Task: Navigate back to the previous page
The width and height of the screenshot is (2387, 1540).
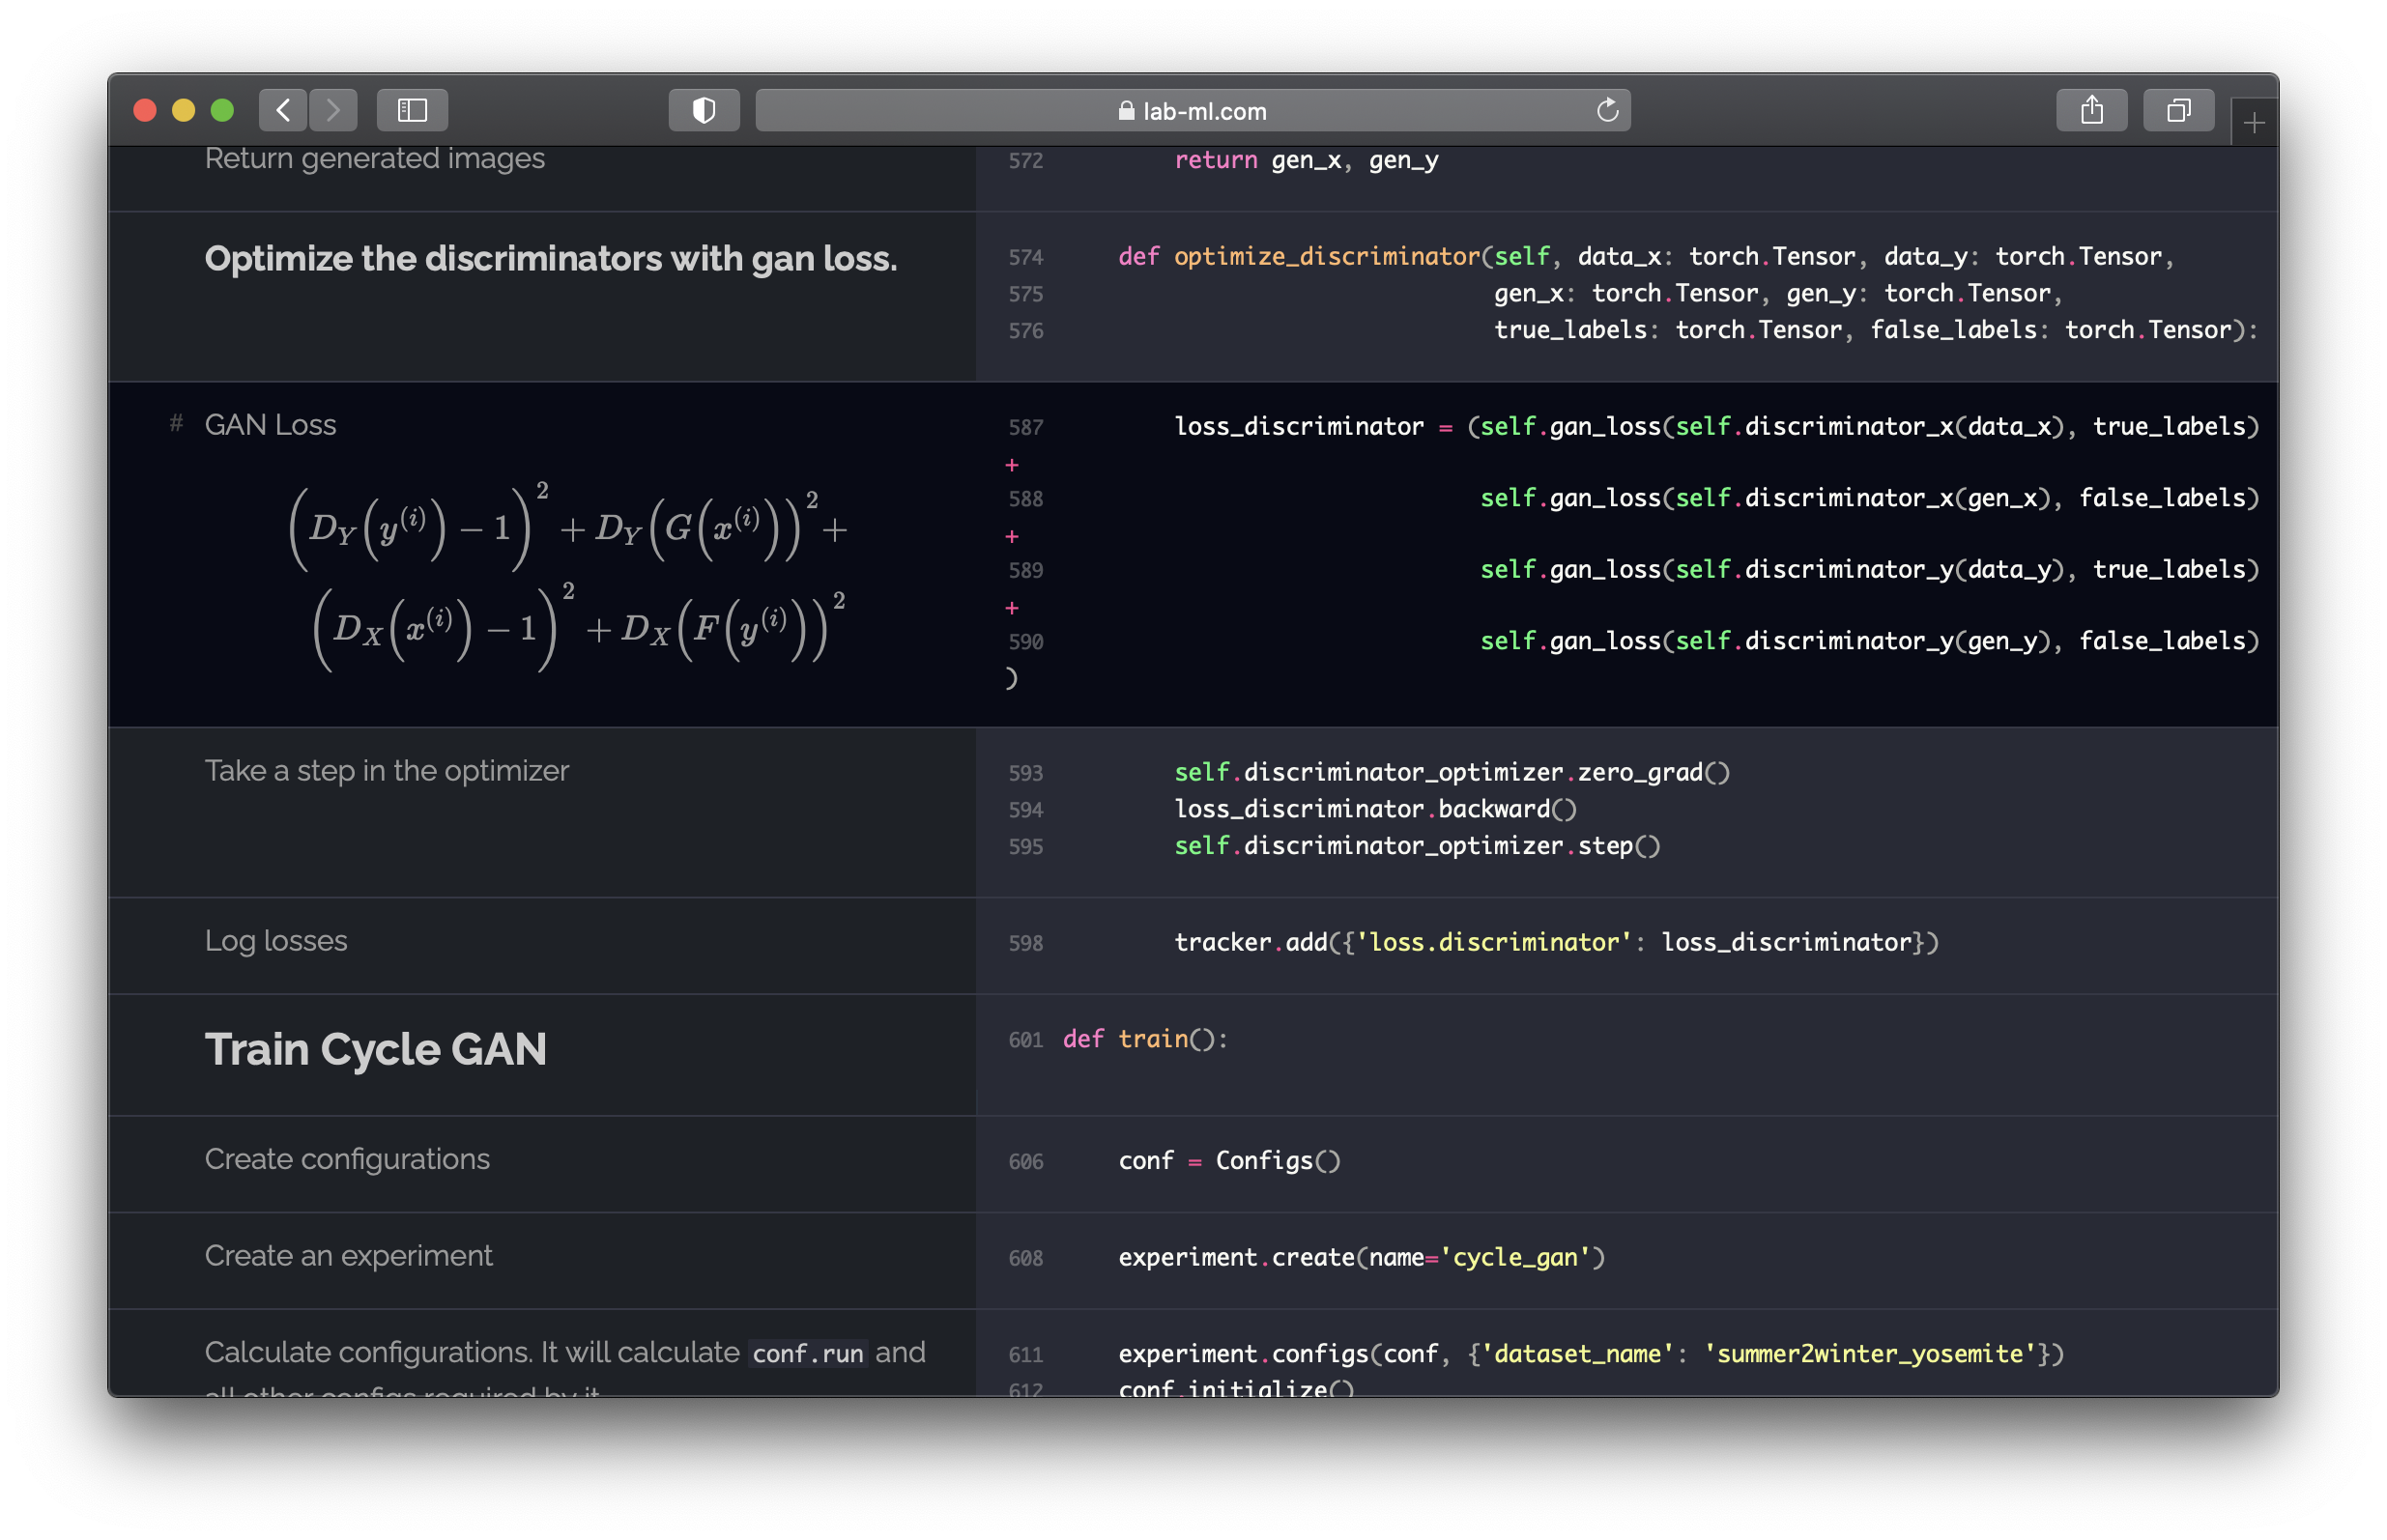Action: pos(283,110)
